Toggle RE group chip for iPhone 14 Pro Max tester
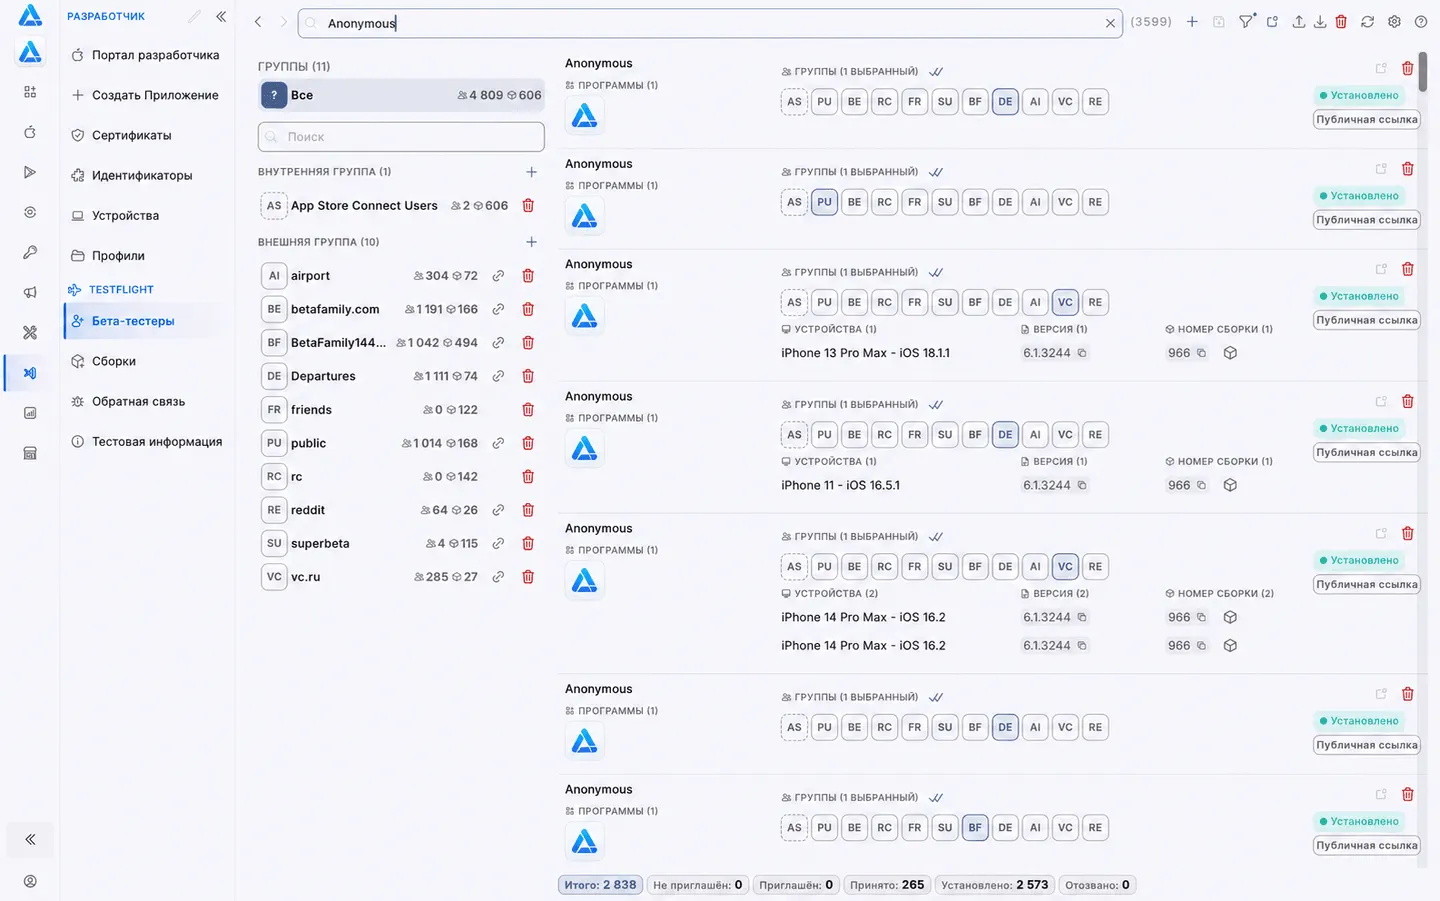The height and width of the screenshot is (901, 1440). tap(1095, 566)
